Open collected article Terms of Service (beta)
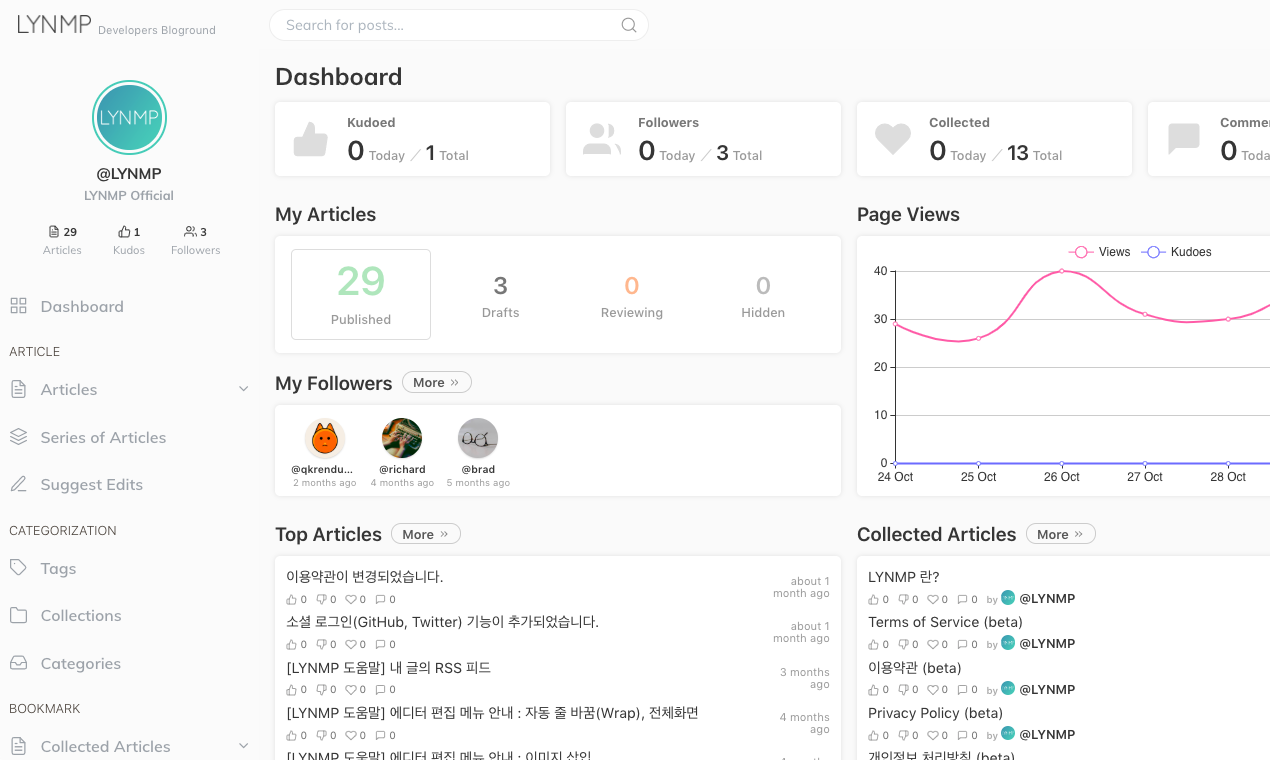1270x760 pixels. click(945, 622)
